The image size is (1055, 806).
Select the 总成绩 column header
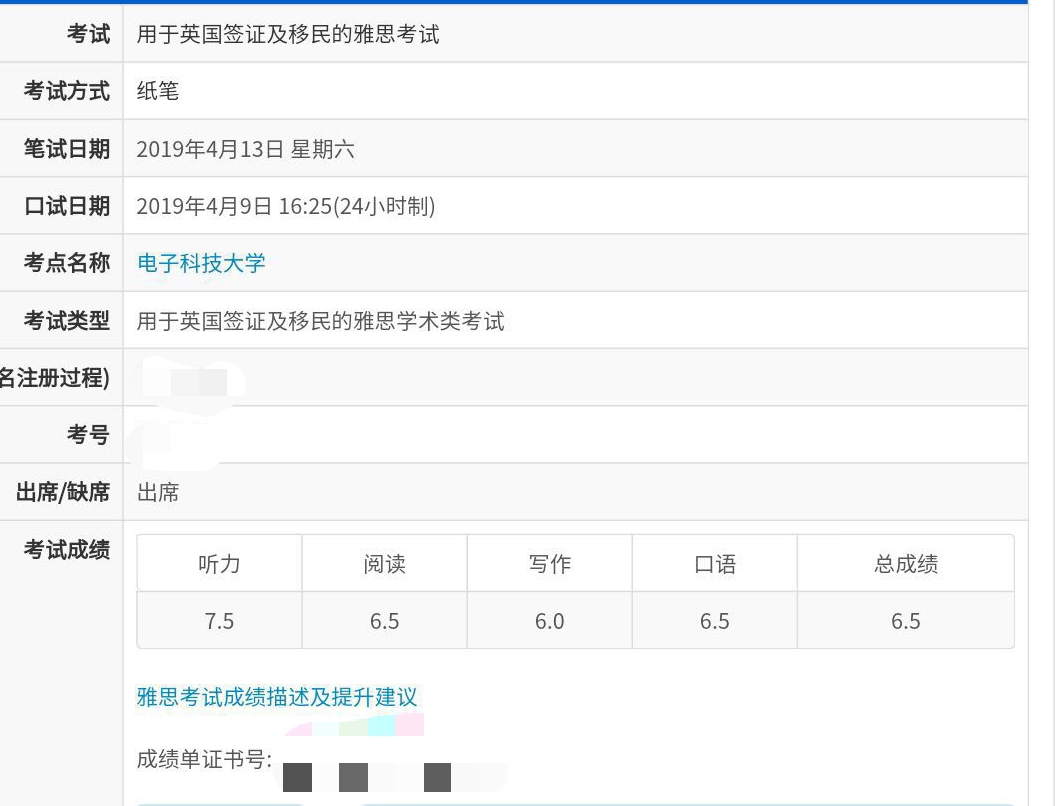coord(905,564)
